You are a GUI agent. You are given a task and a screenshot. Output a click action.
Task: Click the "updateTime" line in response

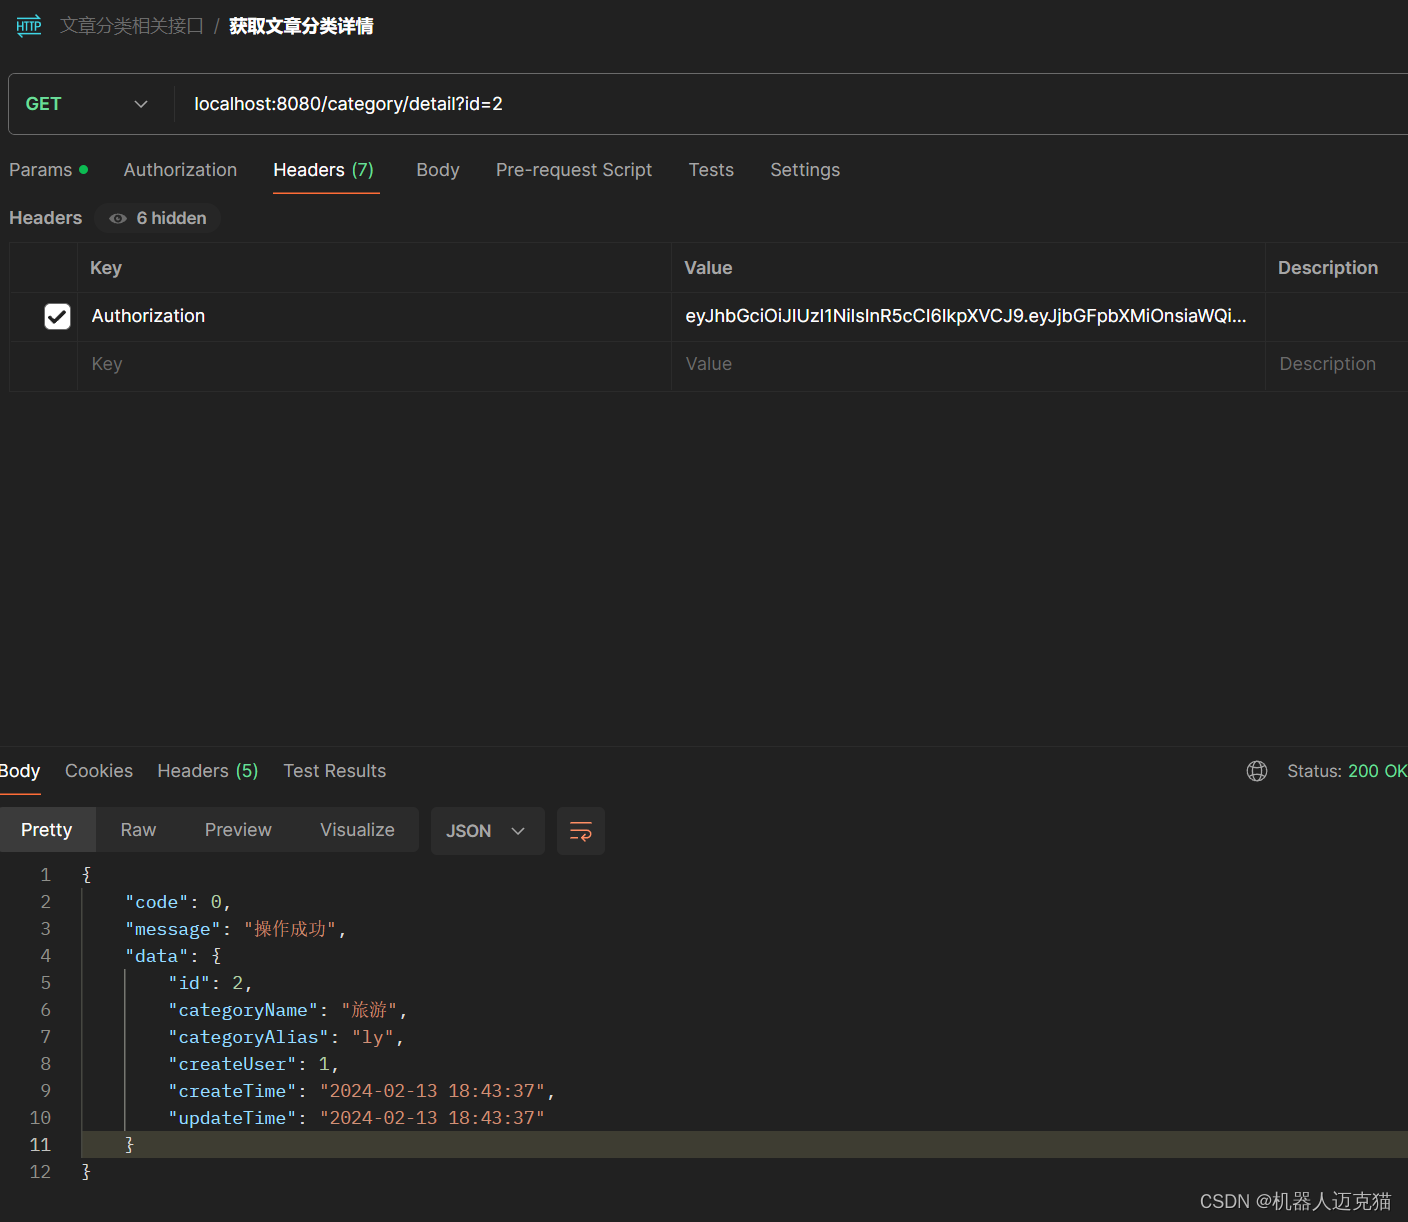tap(357, 1118)
